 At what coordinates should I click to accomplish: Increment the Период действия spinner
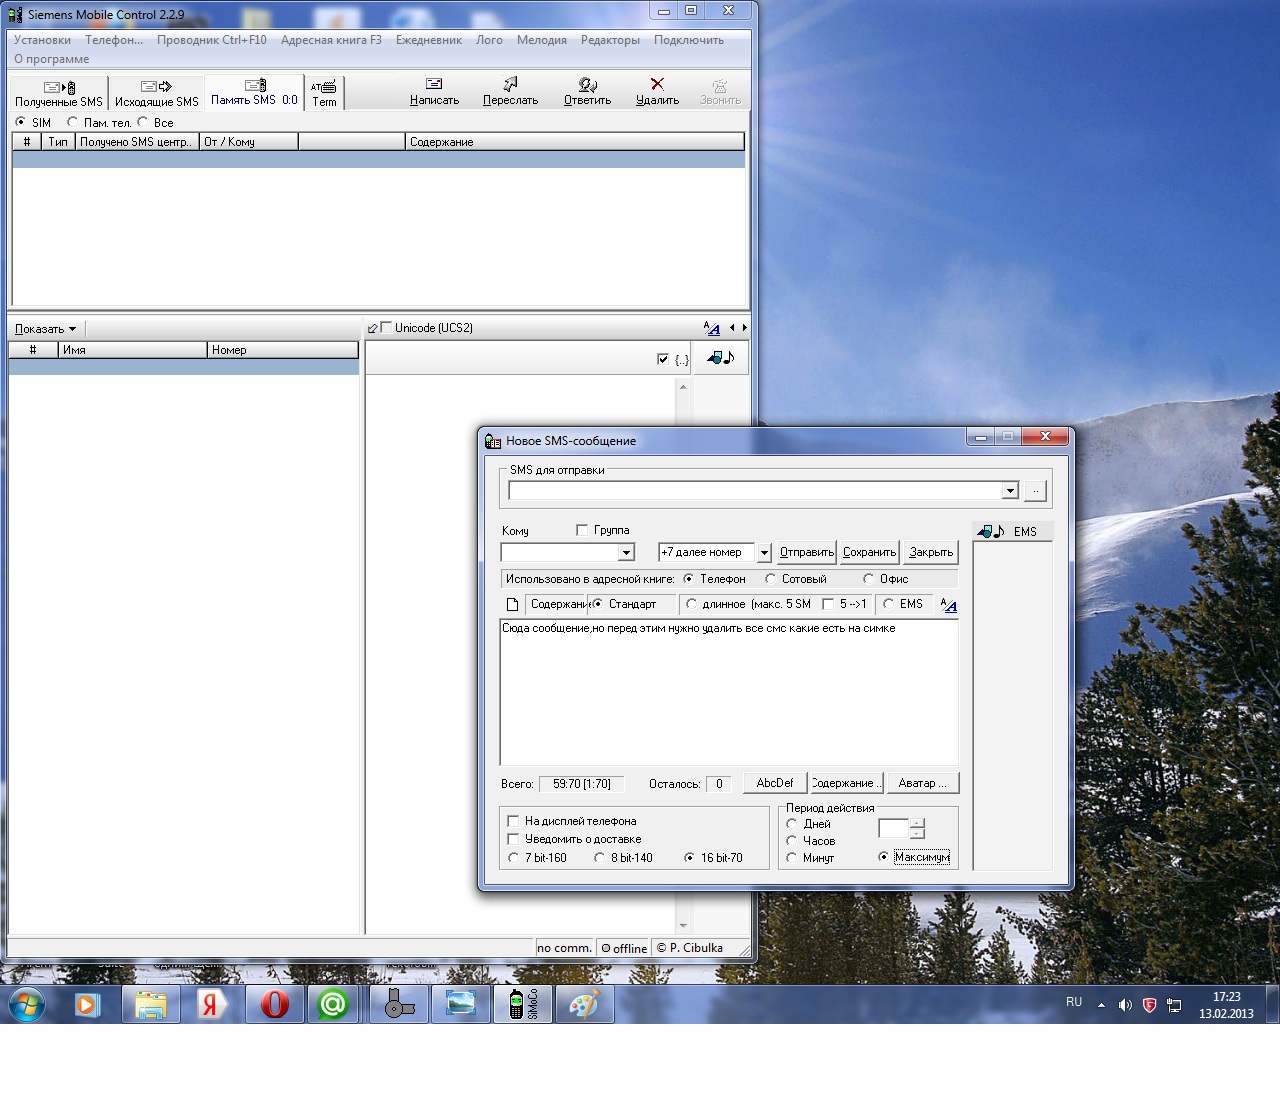(917, 823)
